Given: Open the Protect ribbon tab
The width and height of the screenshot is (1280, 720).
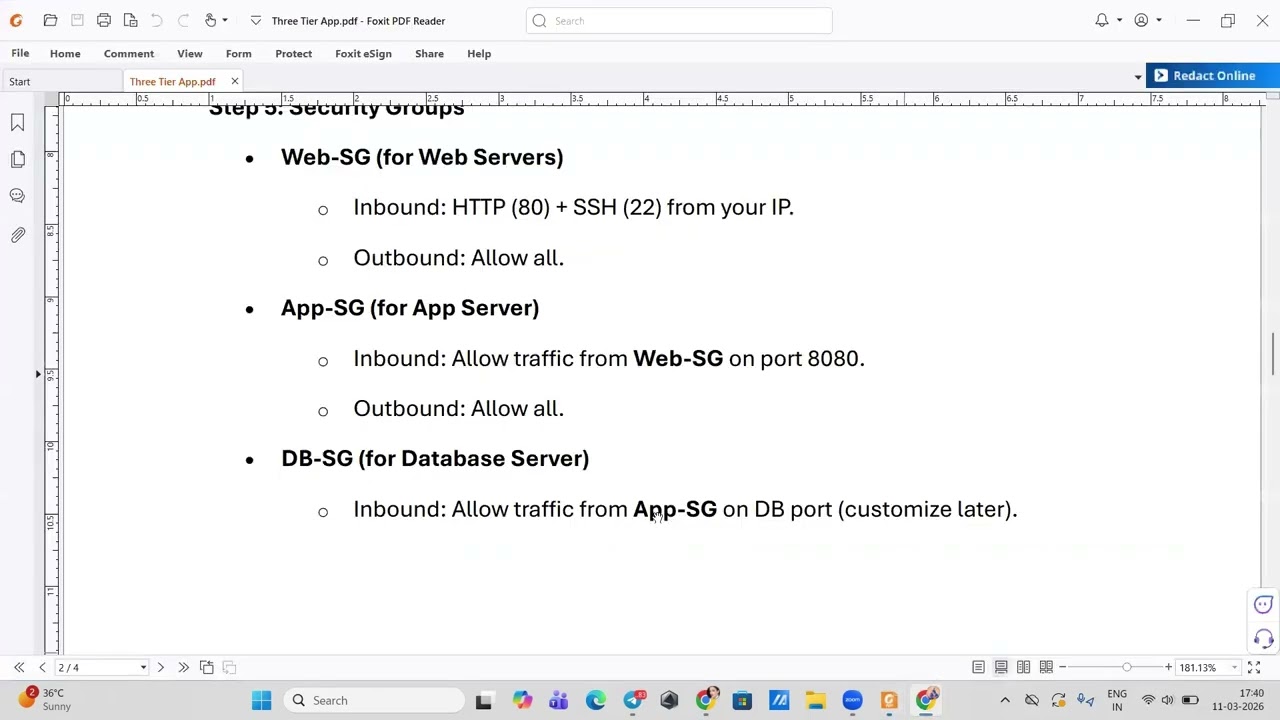Looking at the screenshot, I should click(293, 53).
